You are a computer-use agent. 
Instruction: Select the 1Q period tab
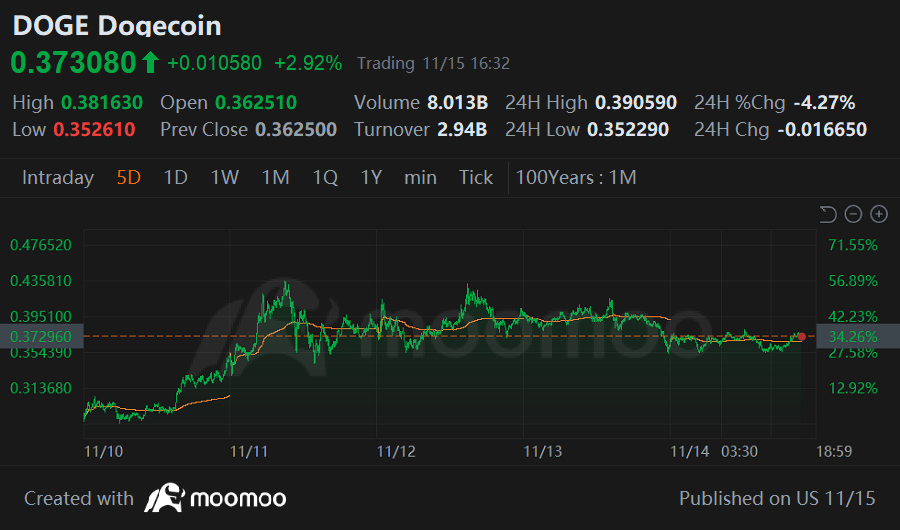click(x=325, y=177)
